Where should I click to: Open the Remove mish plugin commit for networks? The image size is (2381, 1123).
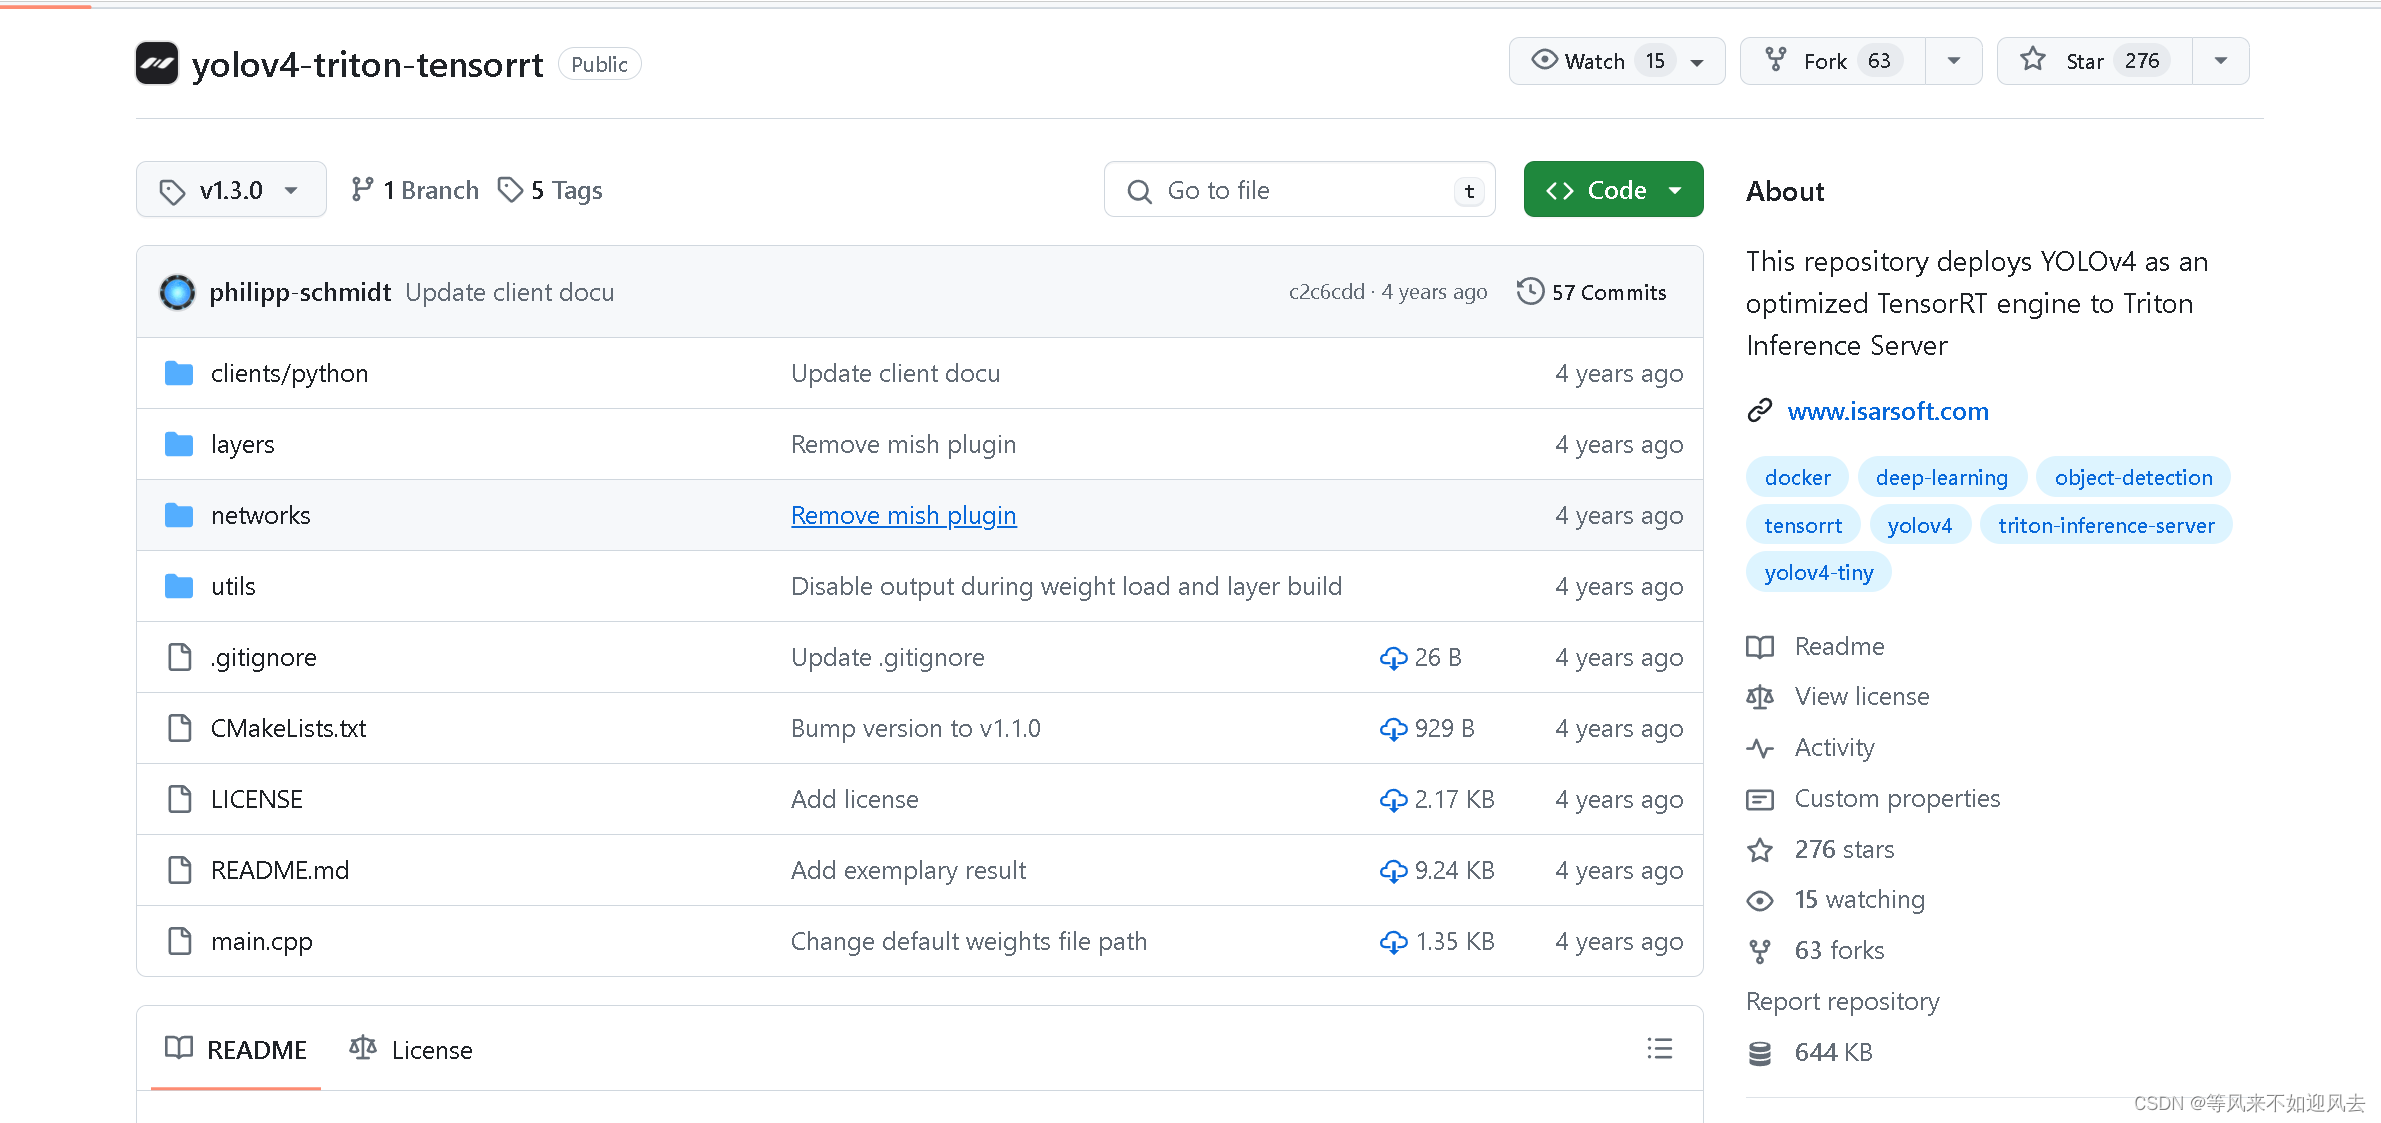pos(903,515)
